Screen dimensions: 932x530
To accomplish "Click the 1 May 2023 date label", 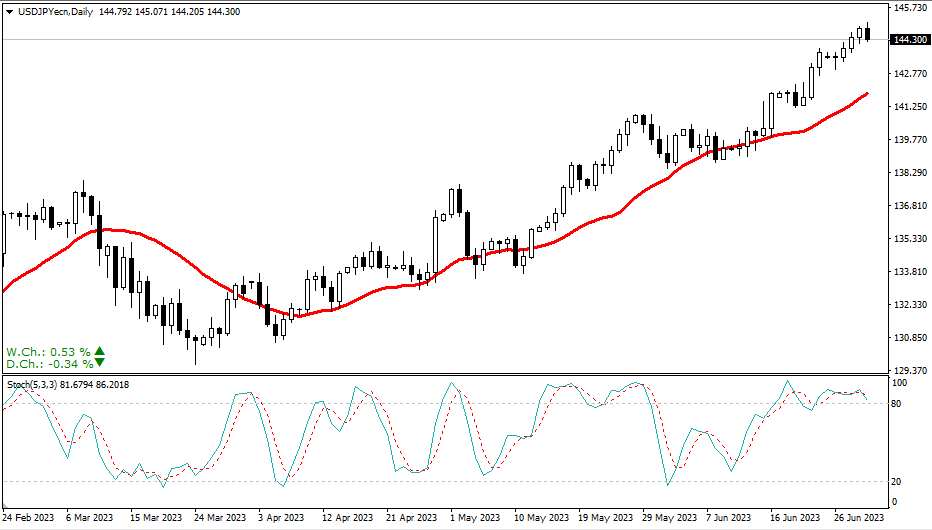I will click(474, 518).
